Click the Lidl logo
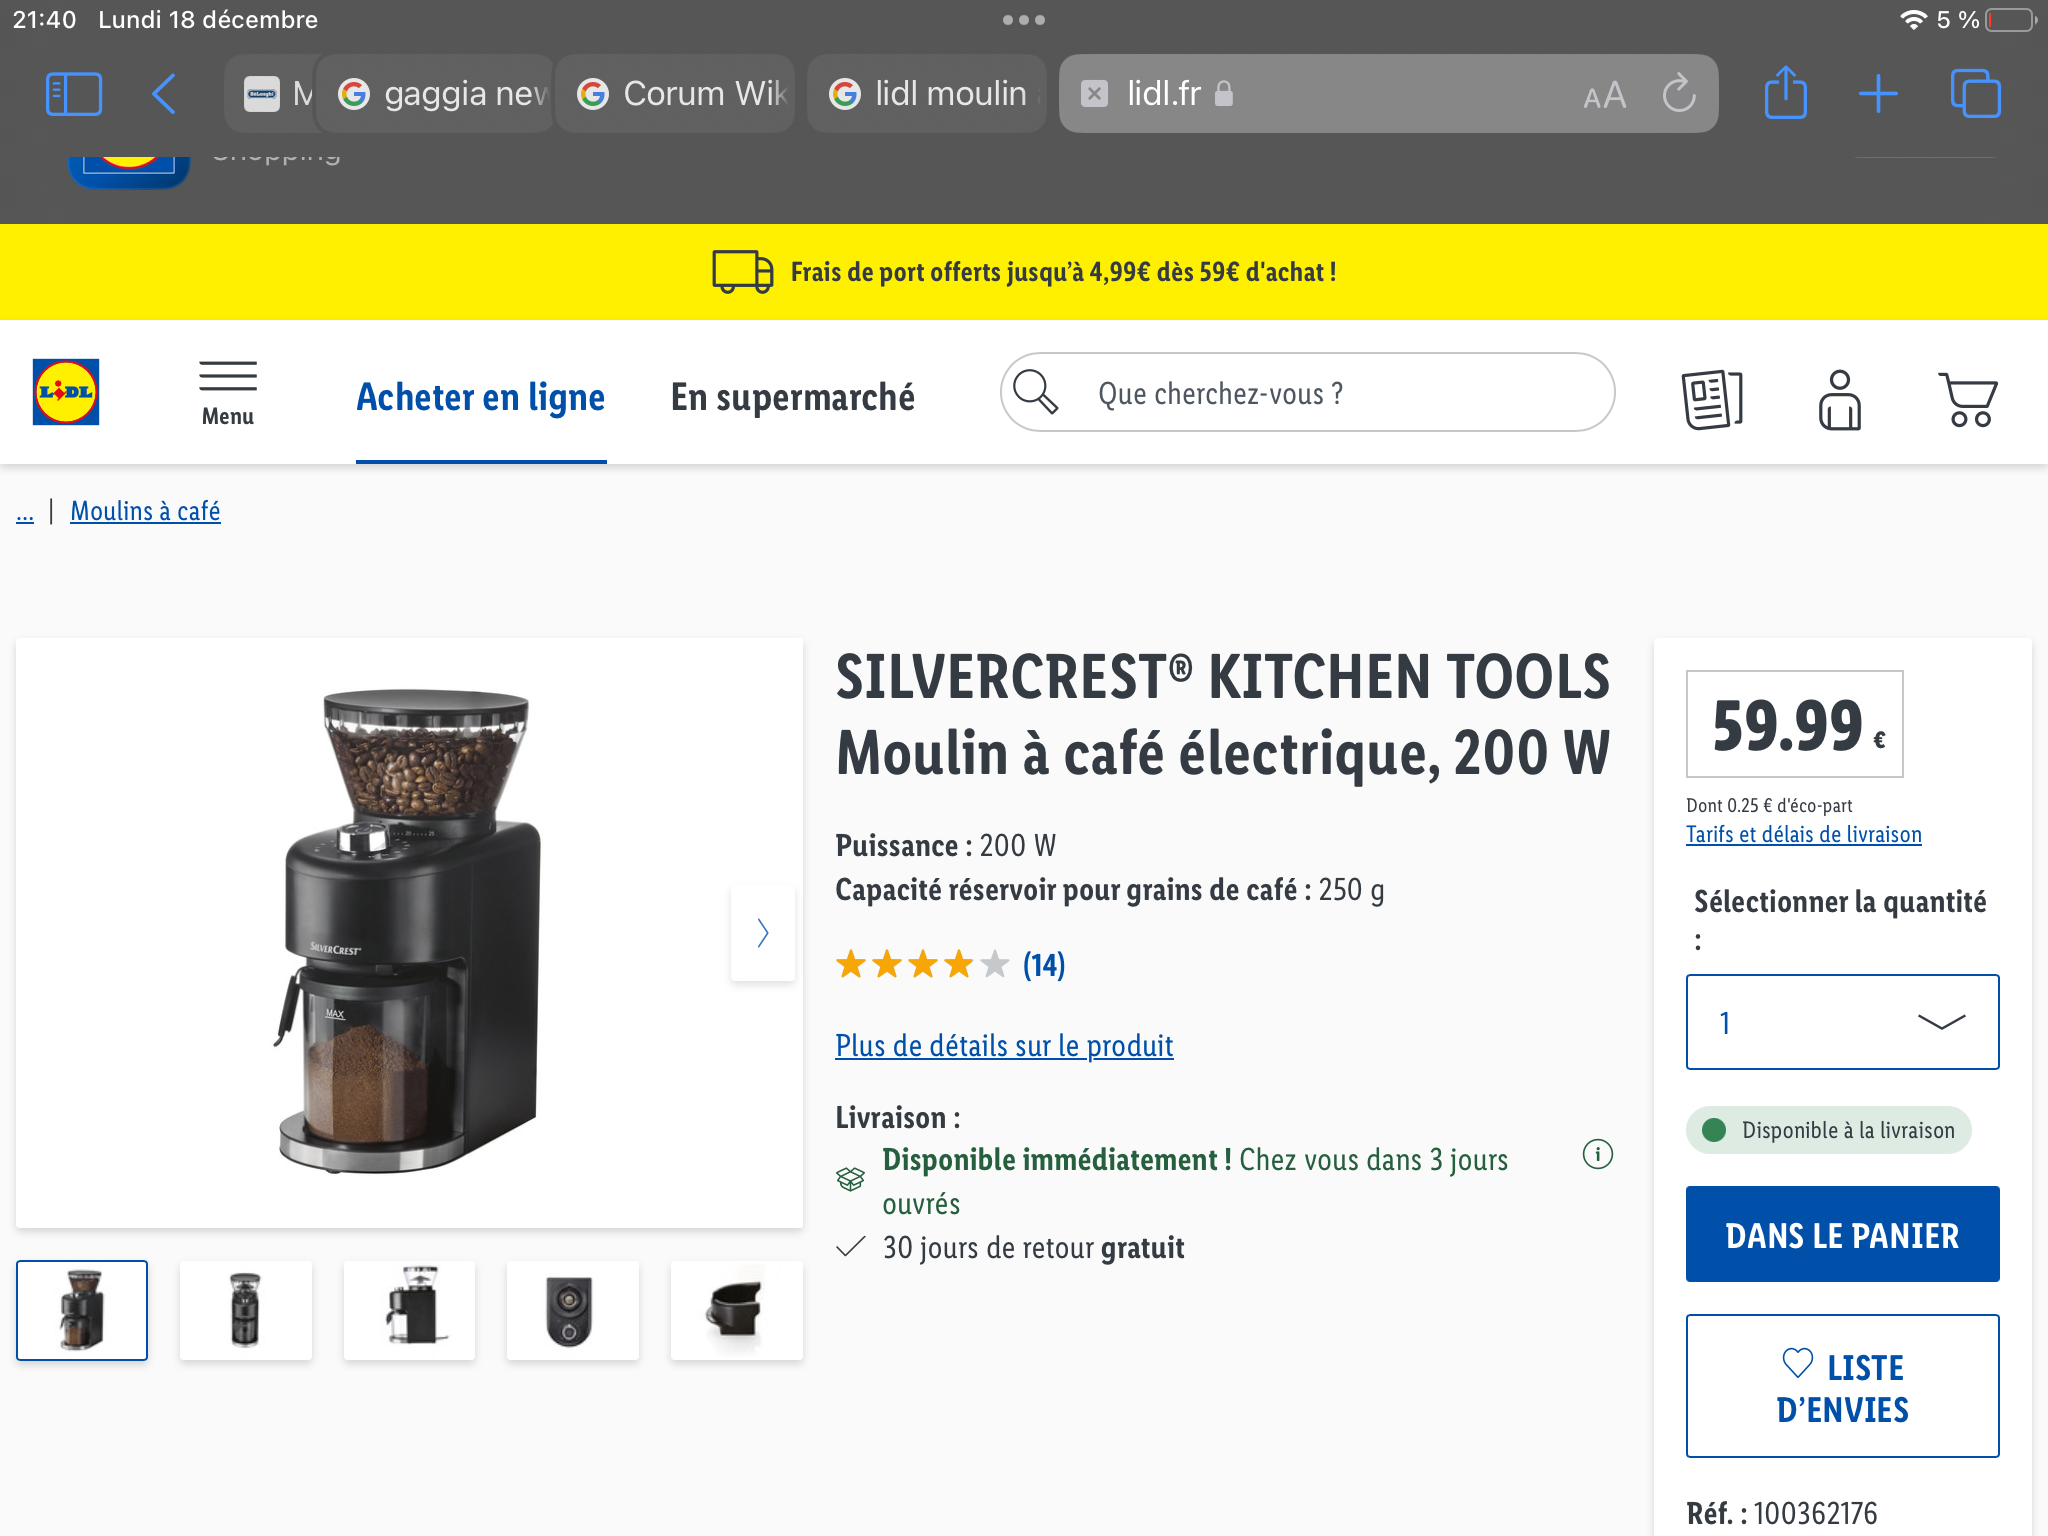 pyautogui.click(x=66, y=392)
